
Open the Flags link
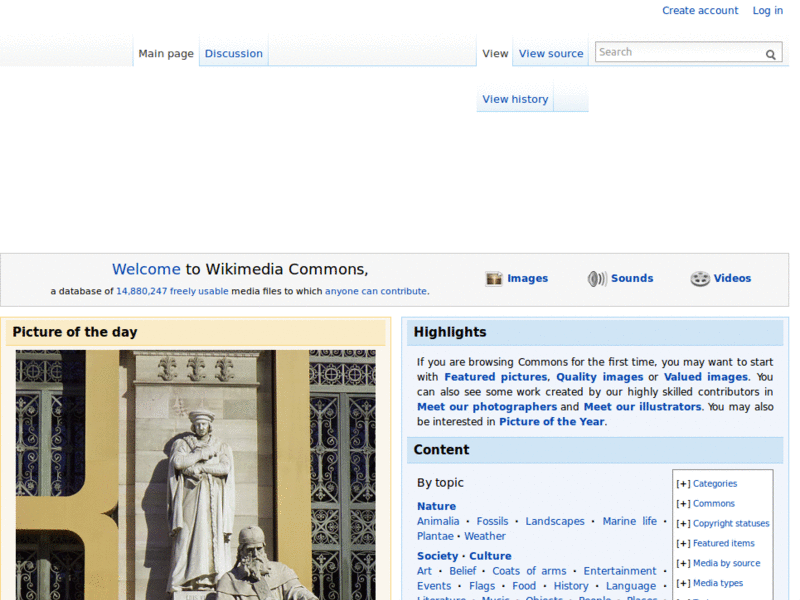click(x=482, y=586)
